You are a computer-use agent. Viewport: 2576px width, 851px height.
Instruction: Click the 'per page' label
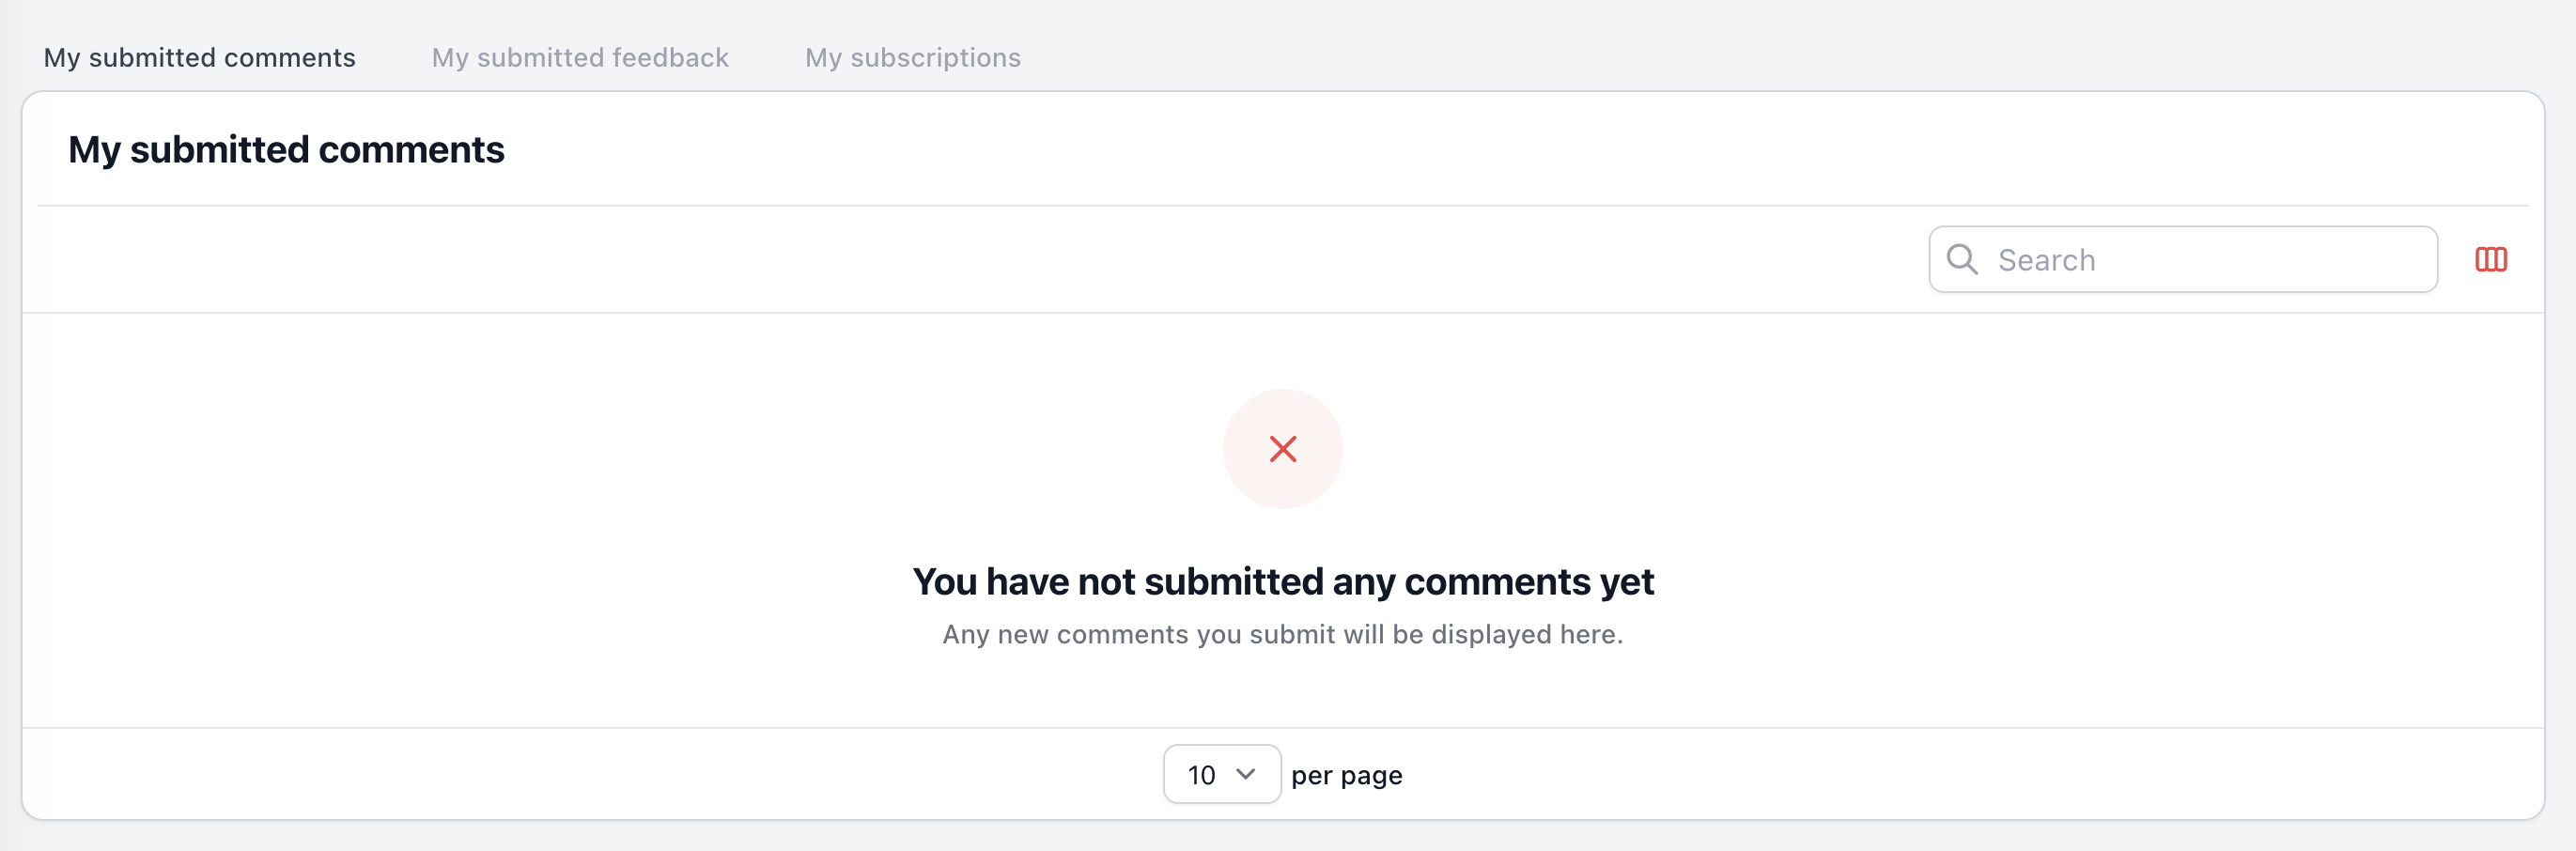pos(1346,775)
